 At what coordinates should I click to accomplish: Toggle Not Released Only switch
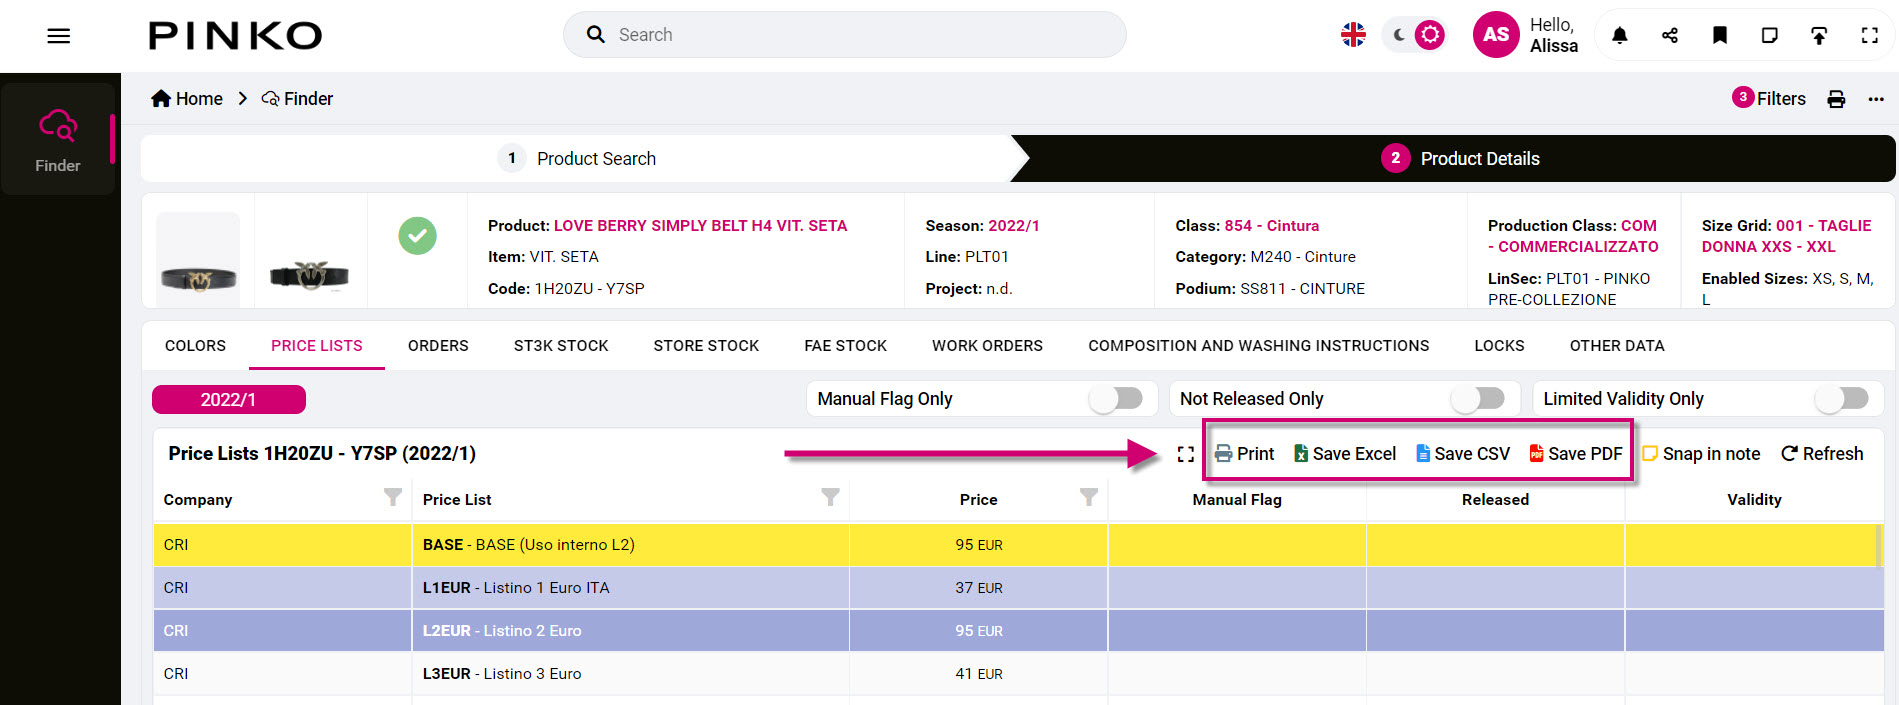coord(1478,399)
